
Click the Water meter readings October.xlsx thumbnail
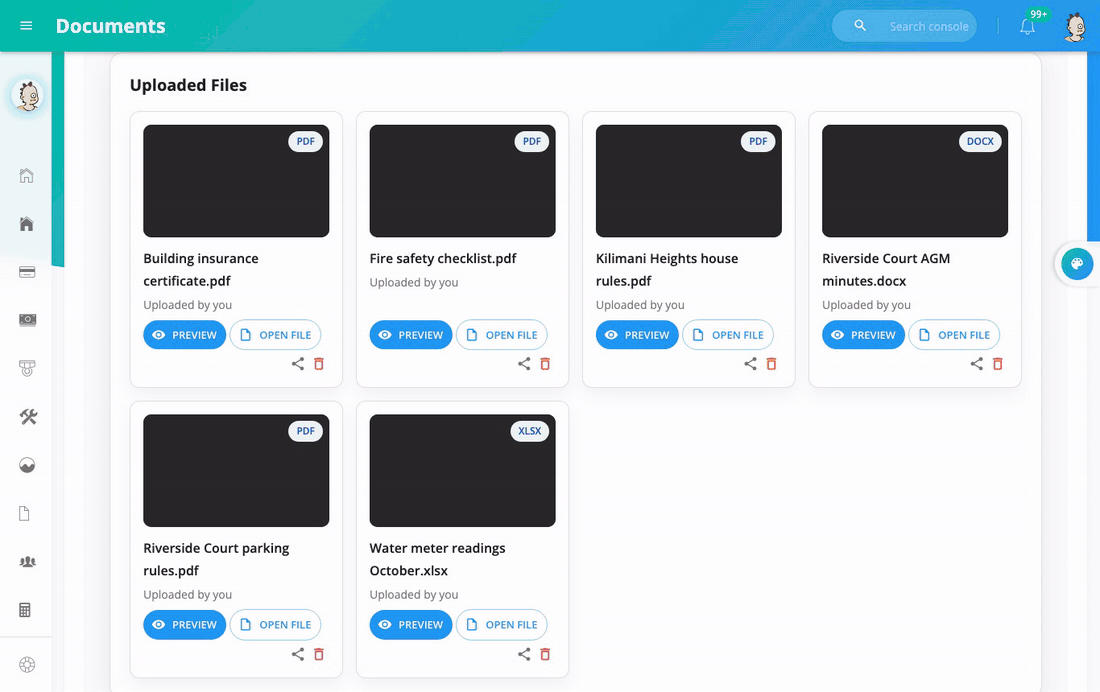point(462,470)
